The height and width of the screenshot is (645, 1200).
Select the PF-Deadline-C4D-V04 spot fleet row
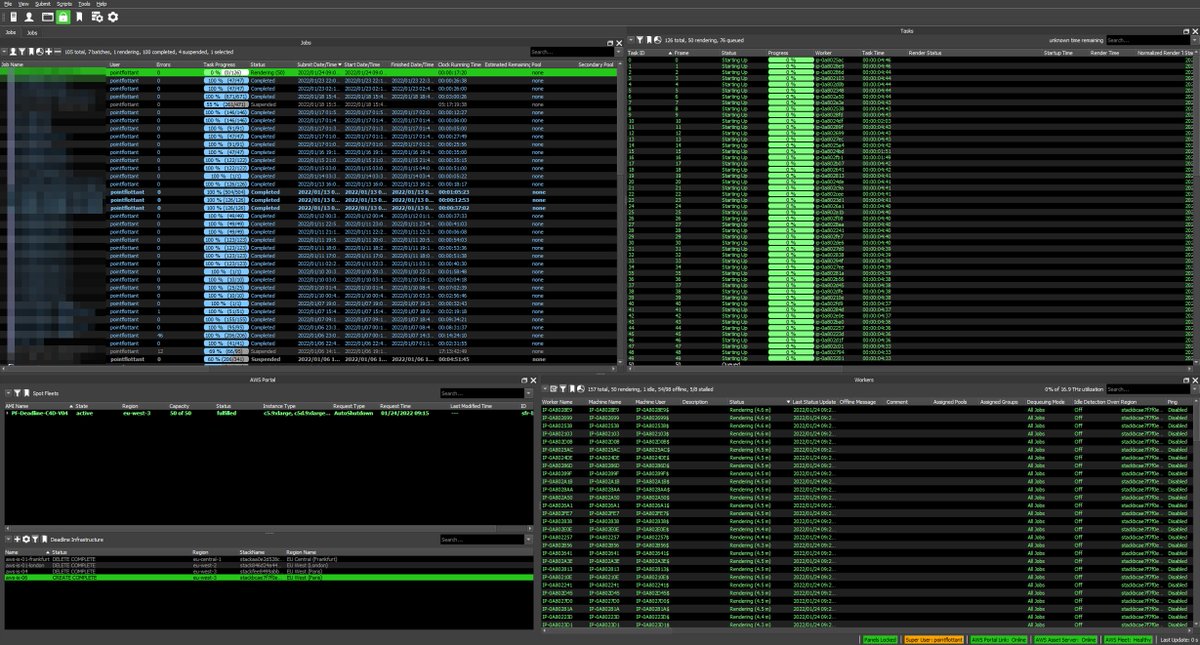click(270, 413)
